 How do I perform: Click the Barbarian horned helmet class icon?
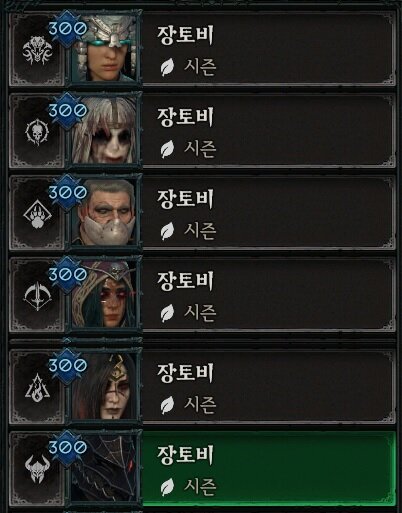tap(37, 469)
